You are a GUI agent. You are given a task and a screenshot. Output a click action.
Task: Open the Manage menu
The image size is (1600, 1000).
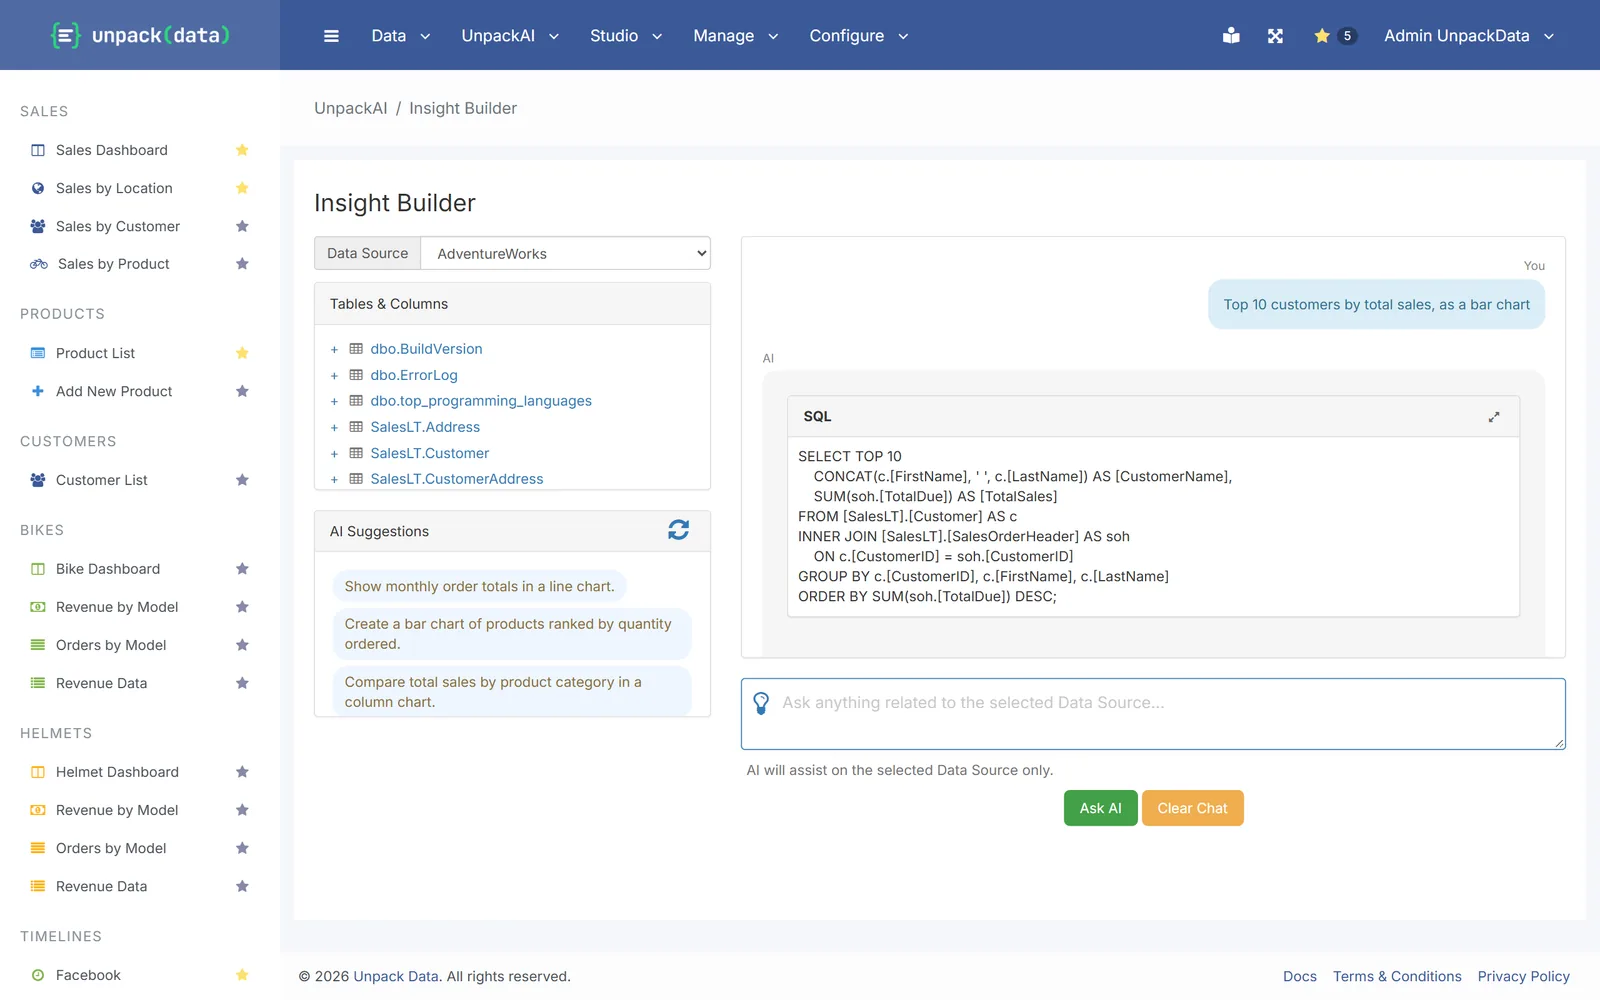[735, 36]
